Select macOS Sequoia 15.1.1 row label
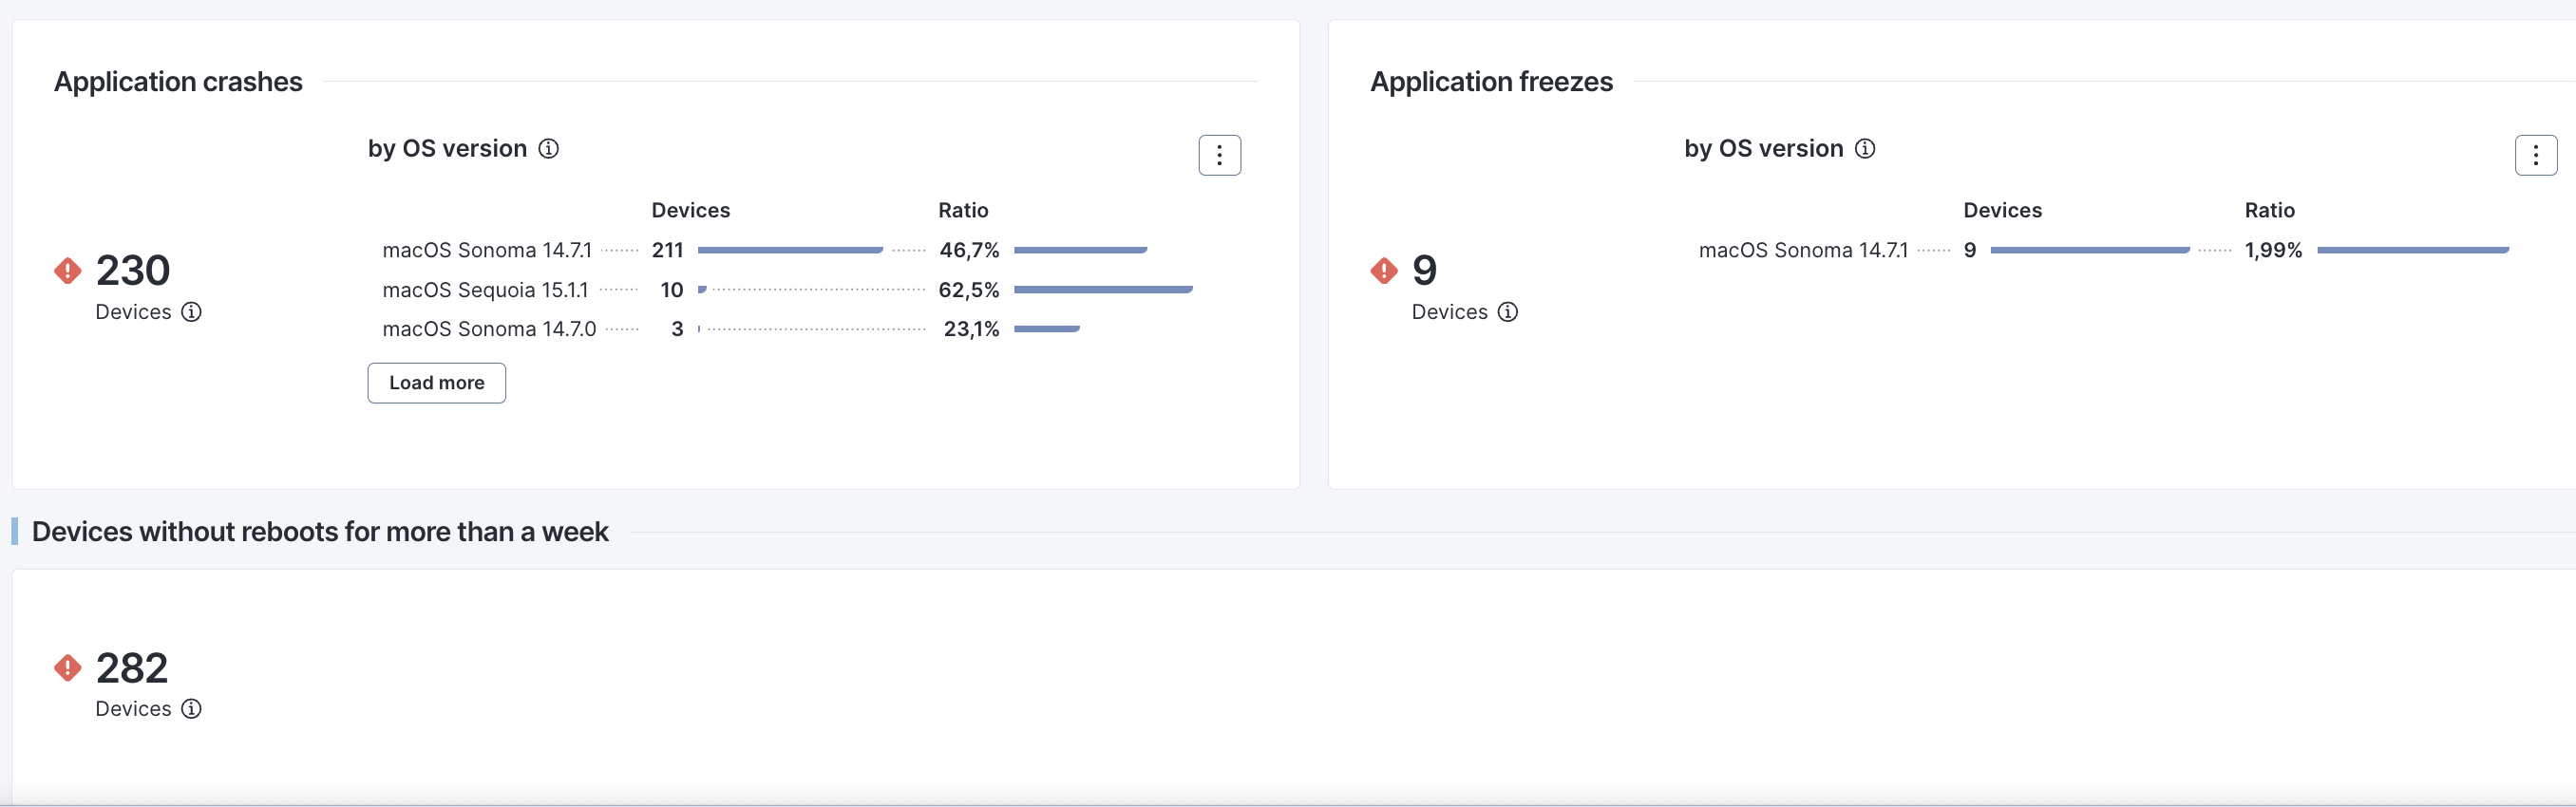 click(x=485, y=290)
